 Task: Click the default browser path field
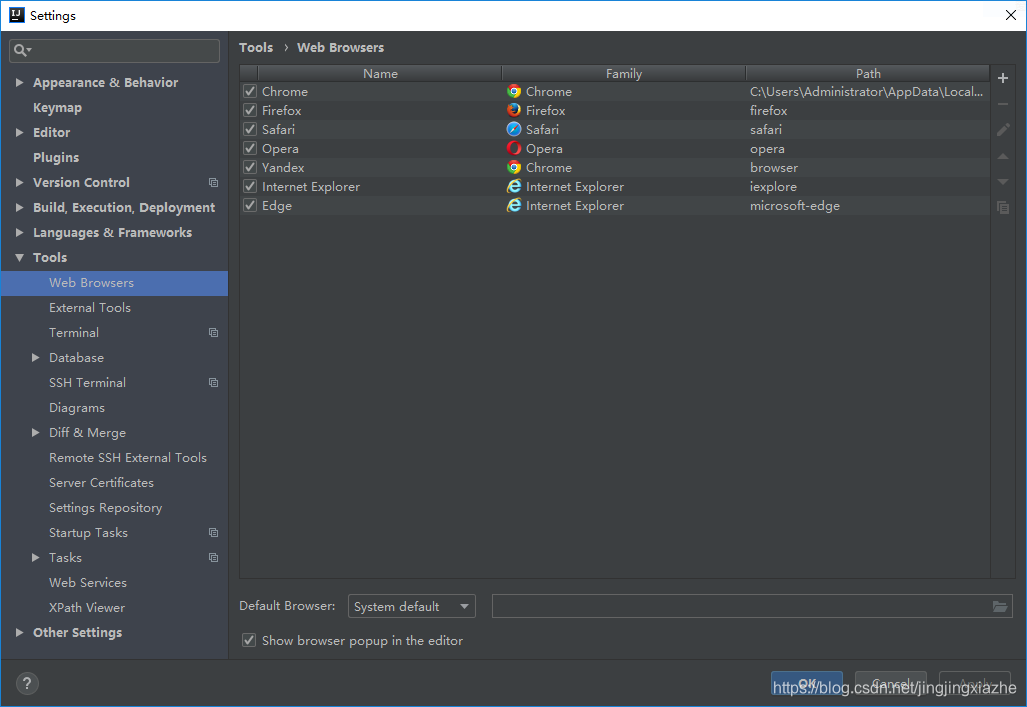click(752, 607)
